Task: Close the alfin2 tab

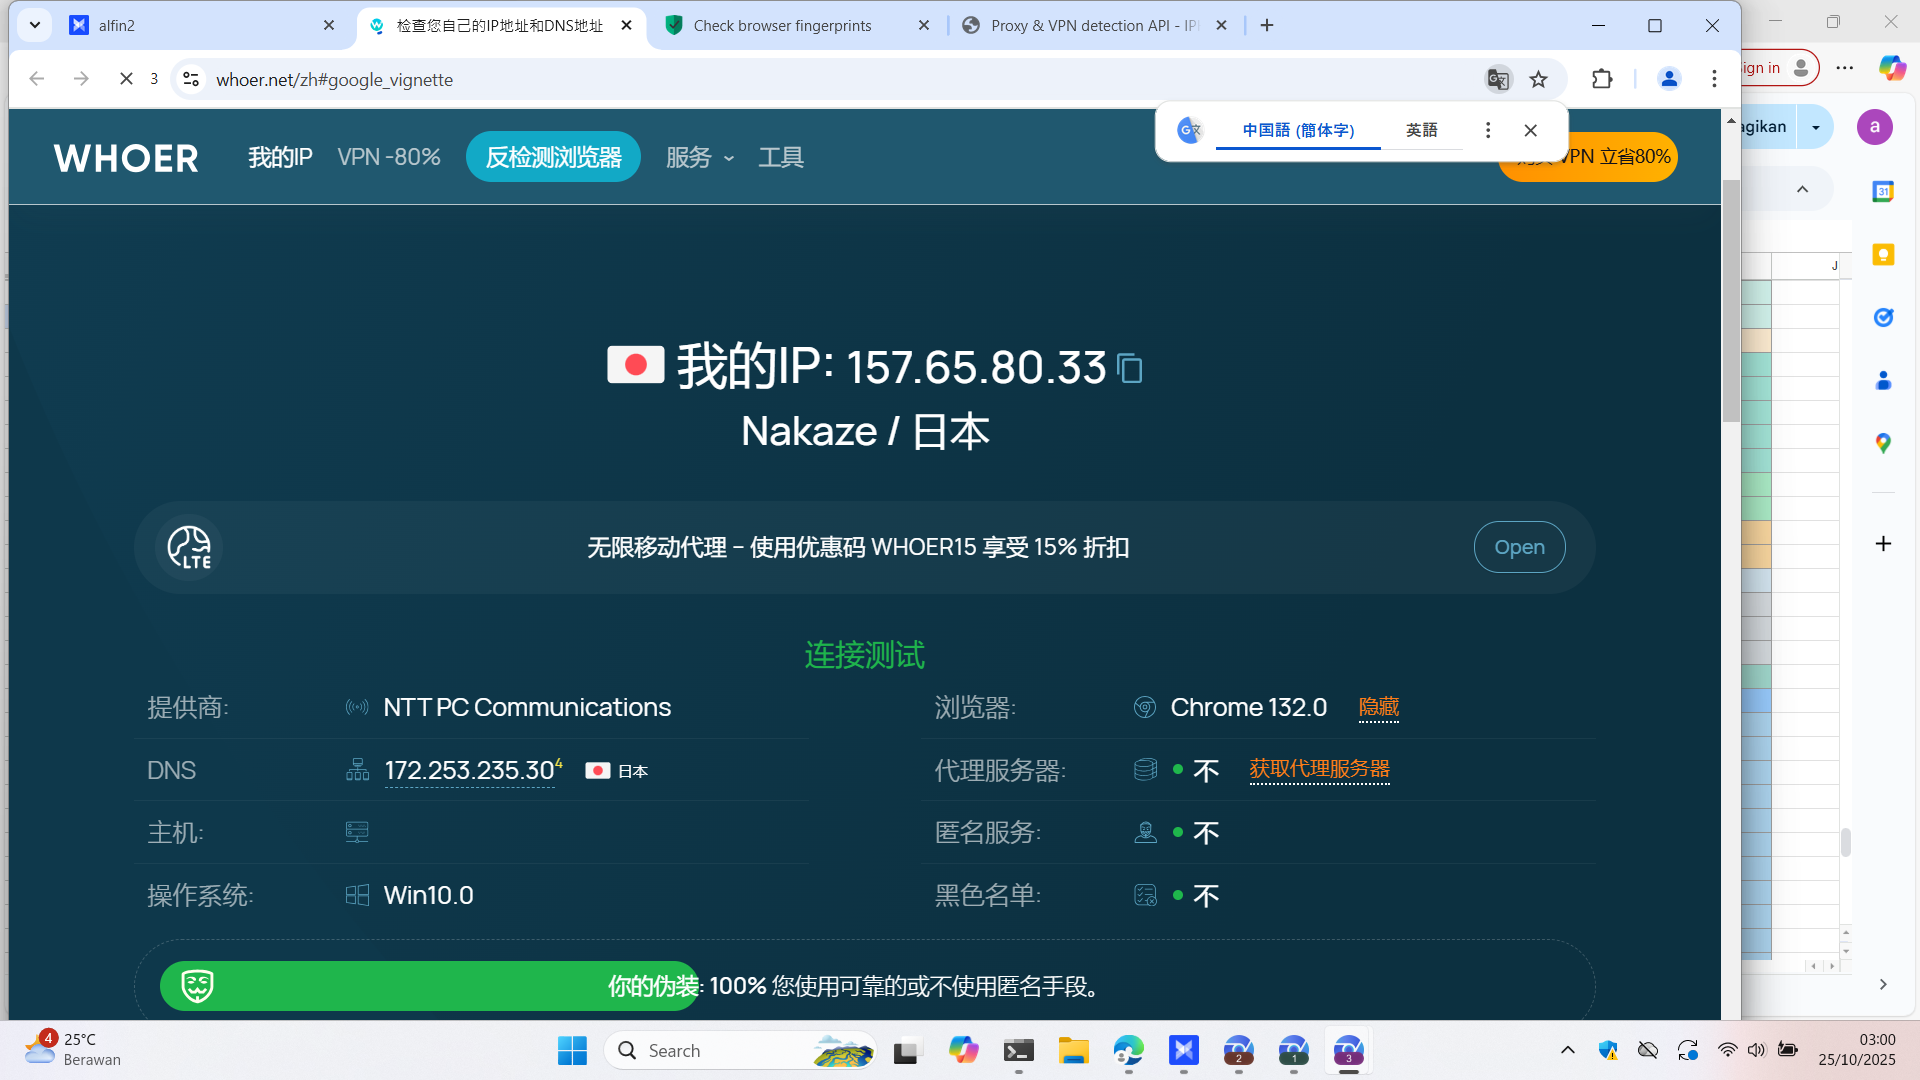Action: pyautogui.click(x=329, y=25)
